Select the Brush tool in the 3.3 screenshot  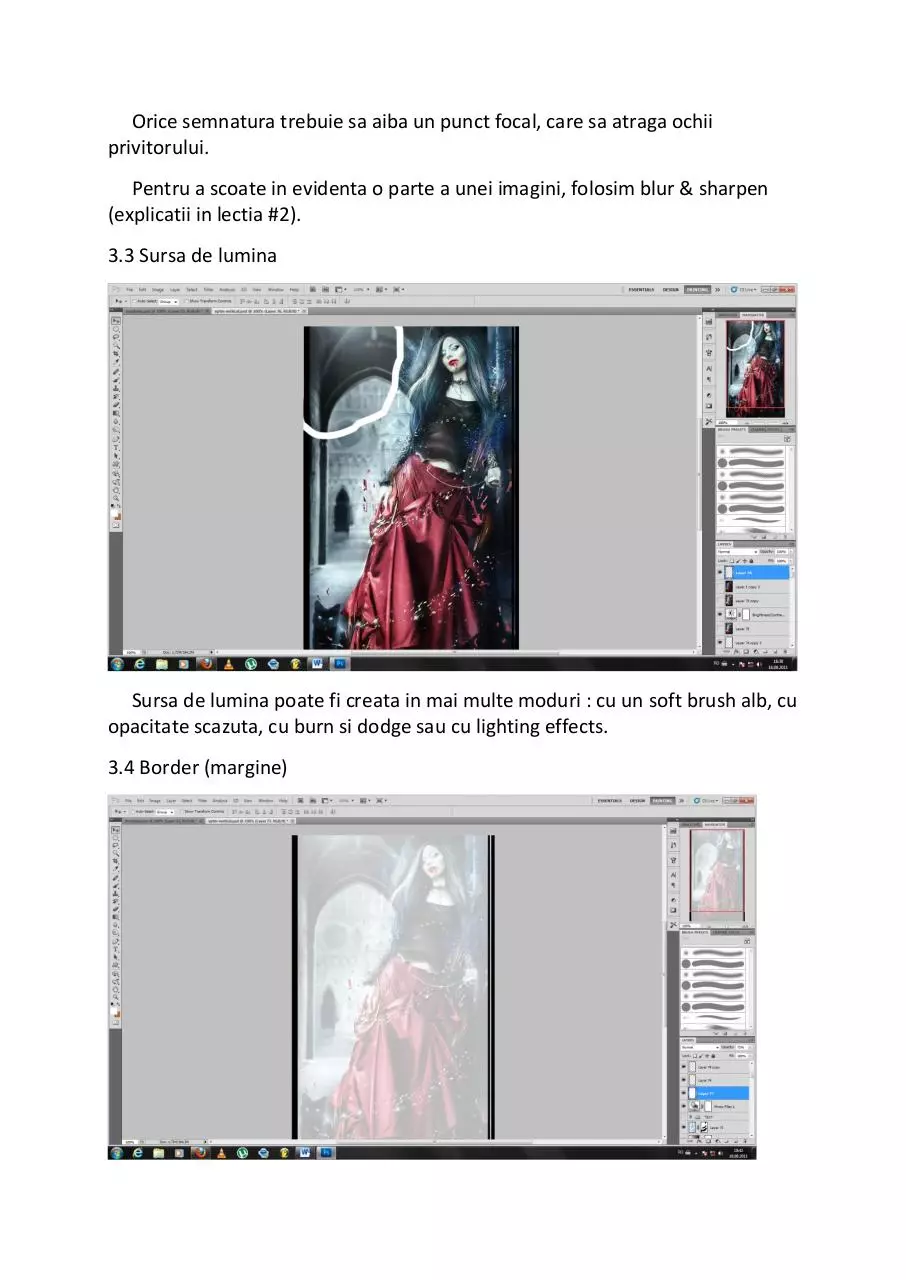(116, 379)
